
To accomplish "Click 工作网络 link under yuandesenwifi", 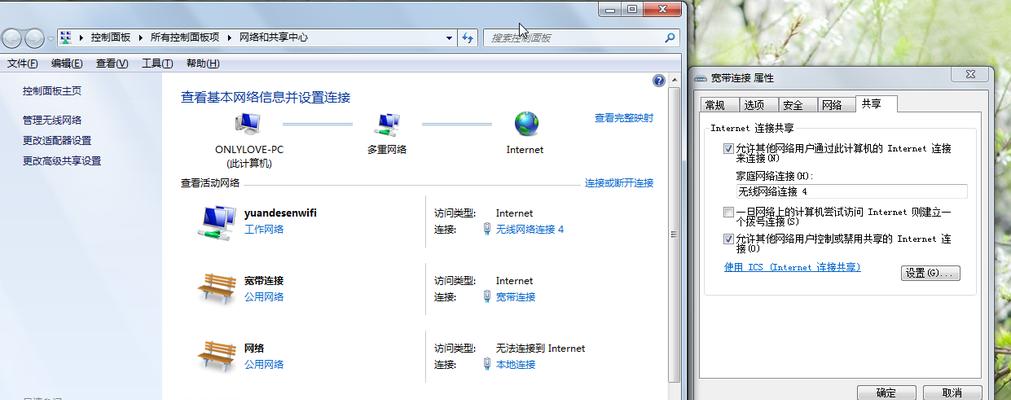I will click(264, 229).
